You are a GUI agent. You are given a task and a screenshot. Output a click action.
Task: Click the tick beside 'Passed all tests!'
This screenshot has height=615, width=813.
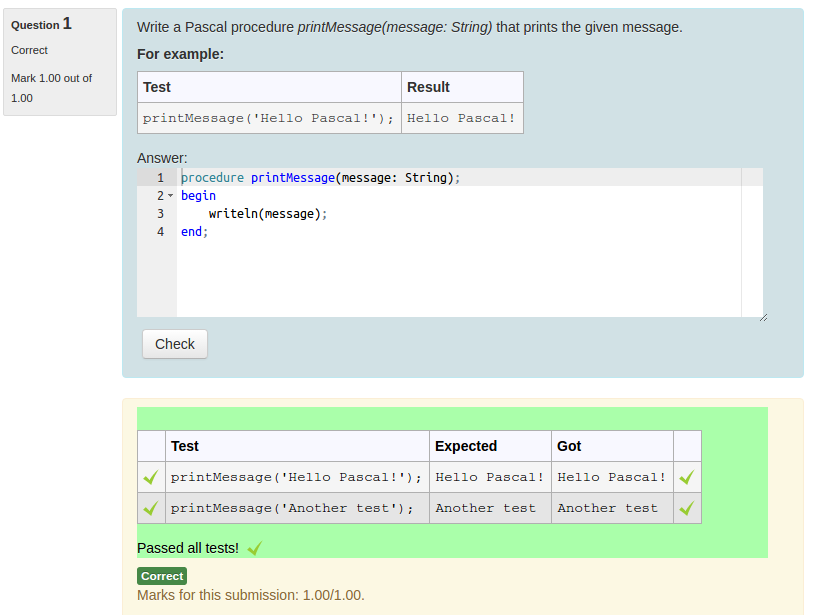point(254,548)
